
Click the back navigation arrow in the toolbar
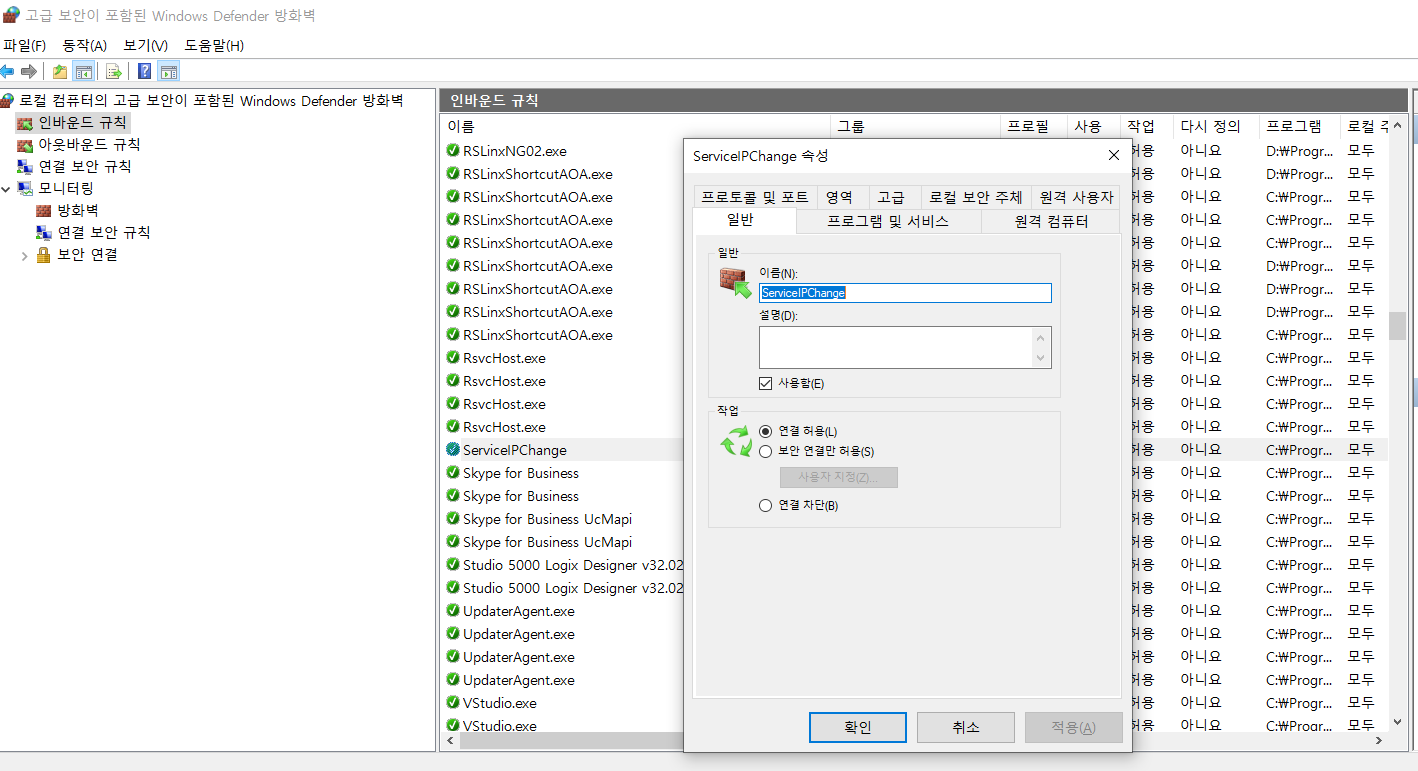pos(9,70)
